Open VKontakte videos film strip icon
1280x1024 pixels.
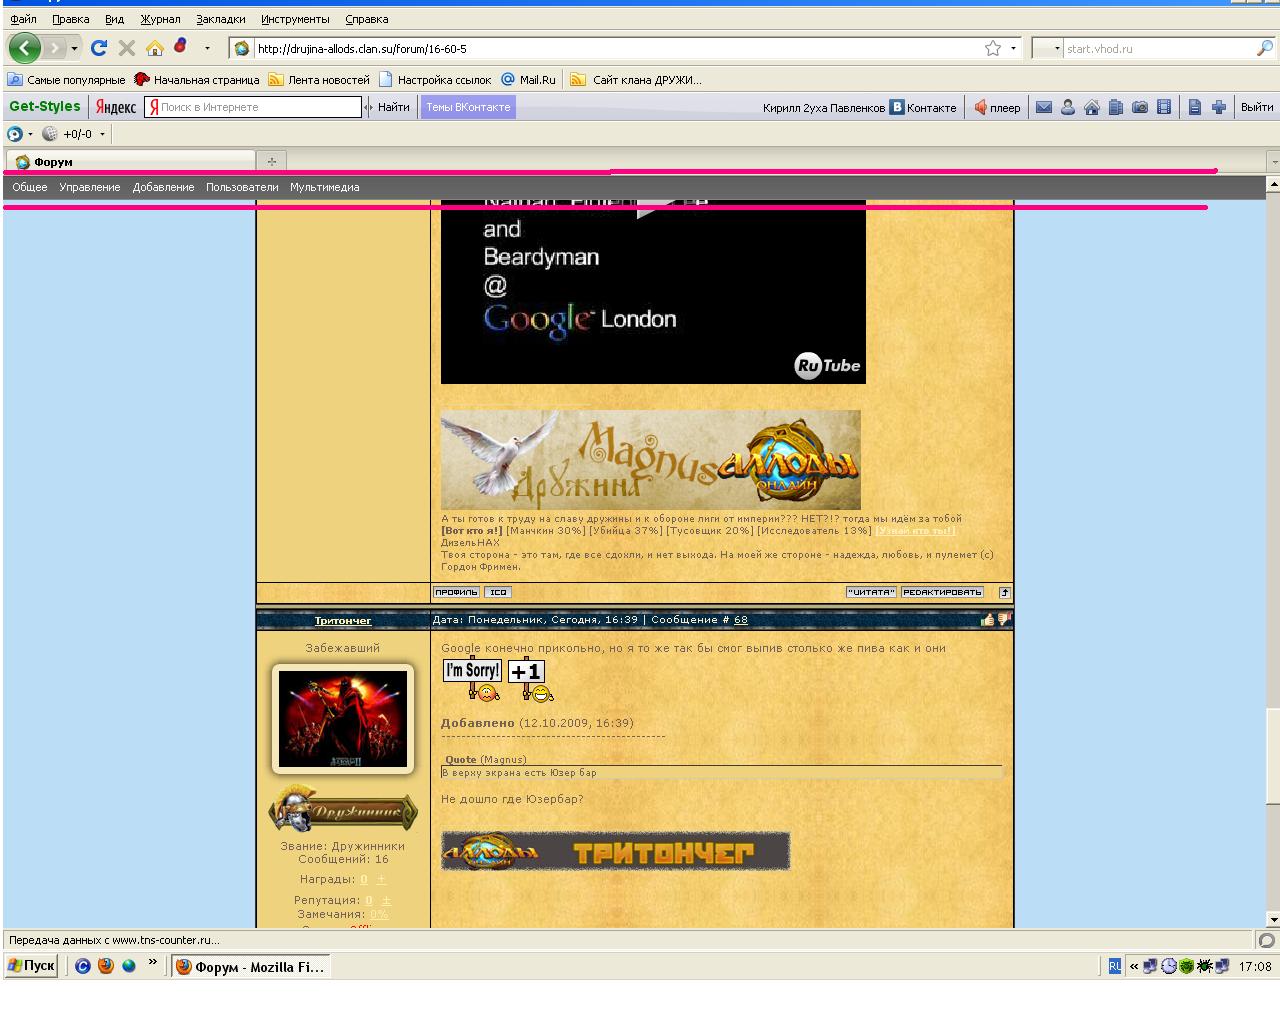click(1164, 107)
